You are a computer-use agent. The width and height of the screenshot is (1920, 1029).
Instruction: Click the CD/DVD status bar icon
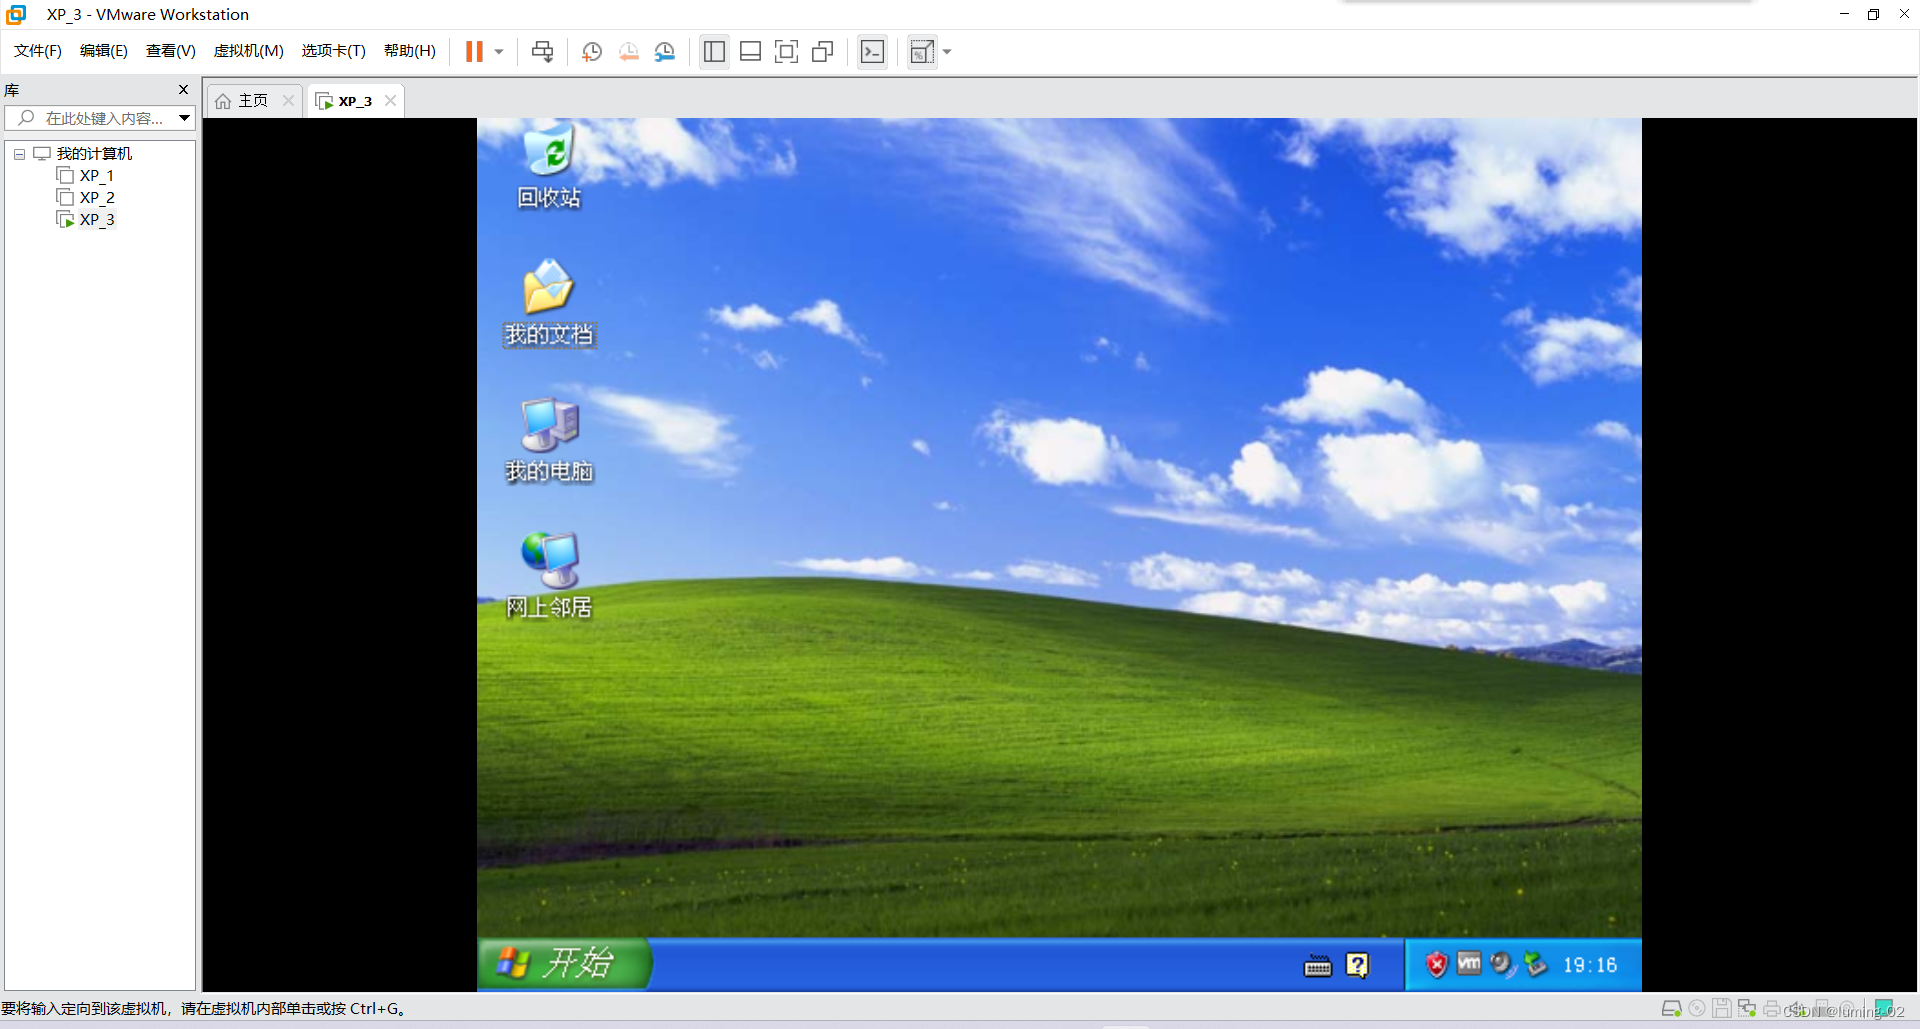click(1697, 1009)
